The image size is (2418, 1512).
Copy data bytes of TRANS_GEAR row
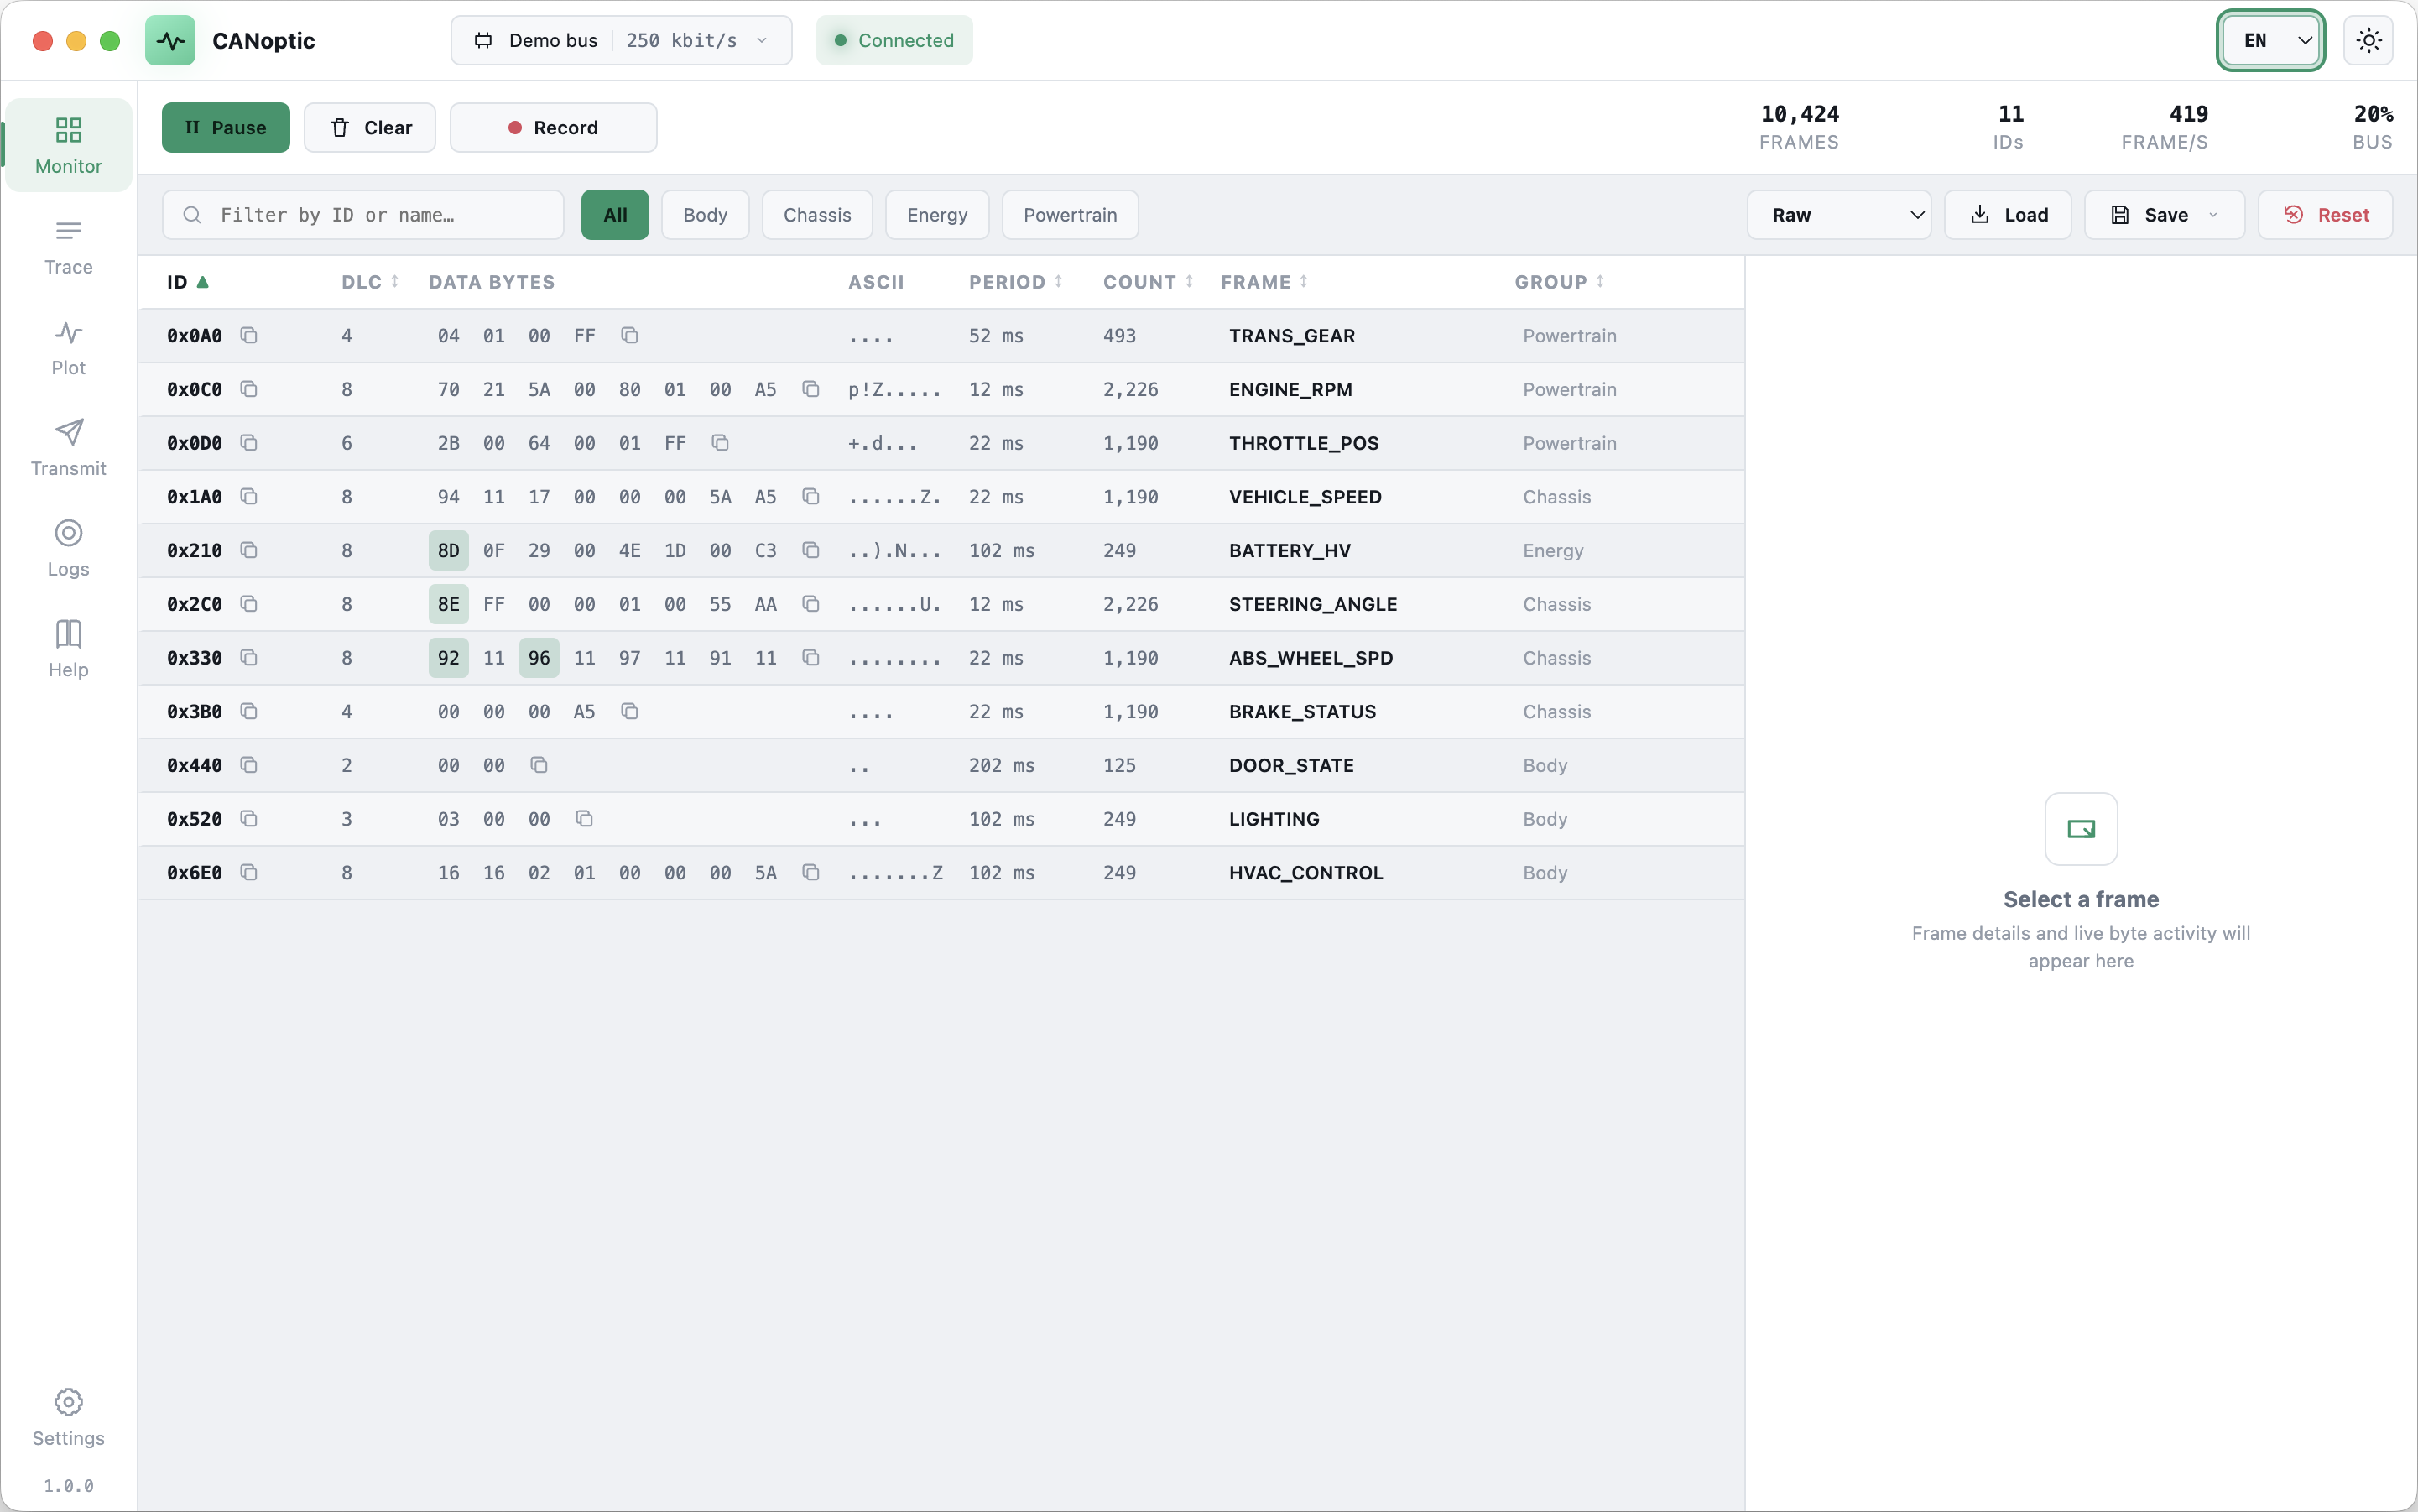click(x=629, y=335)
